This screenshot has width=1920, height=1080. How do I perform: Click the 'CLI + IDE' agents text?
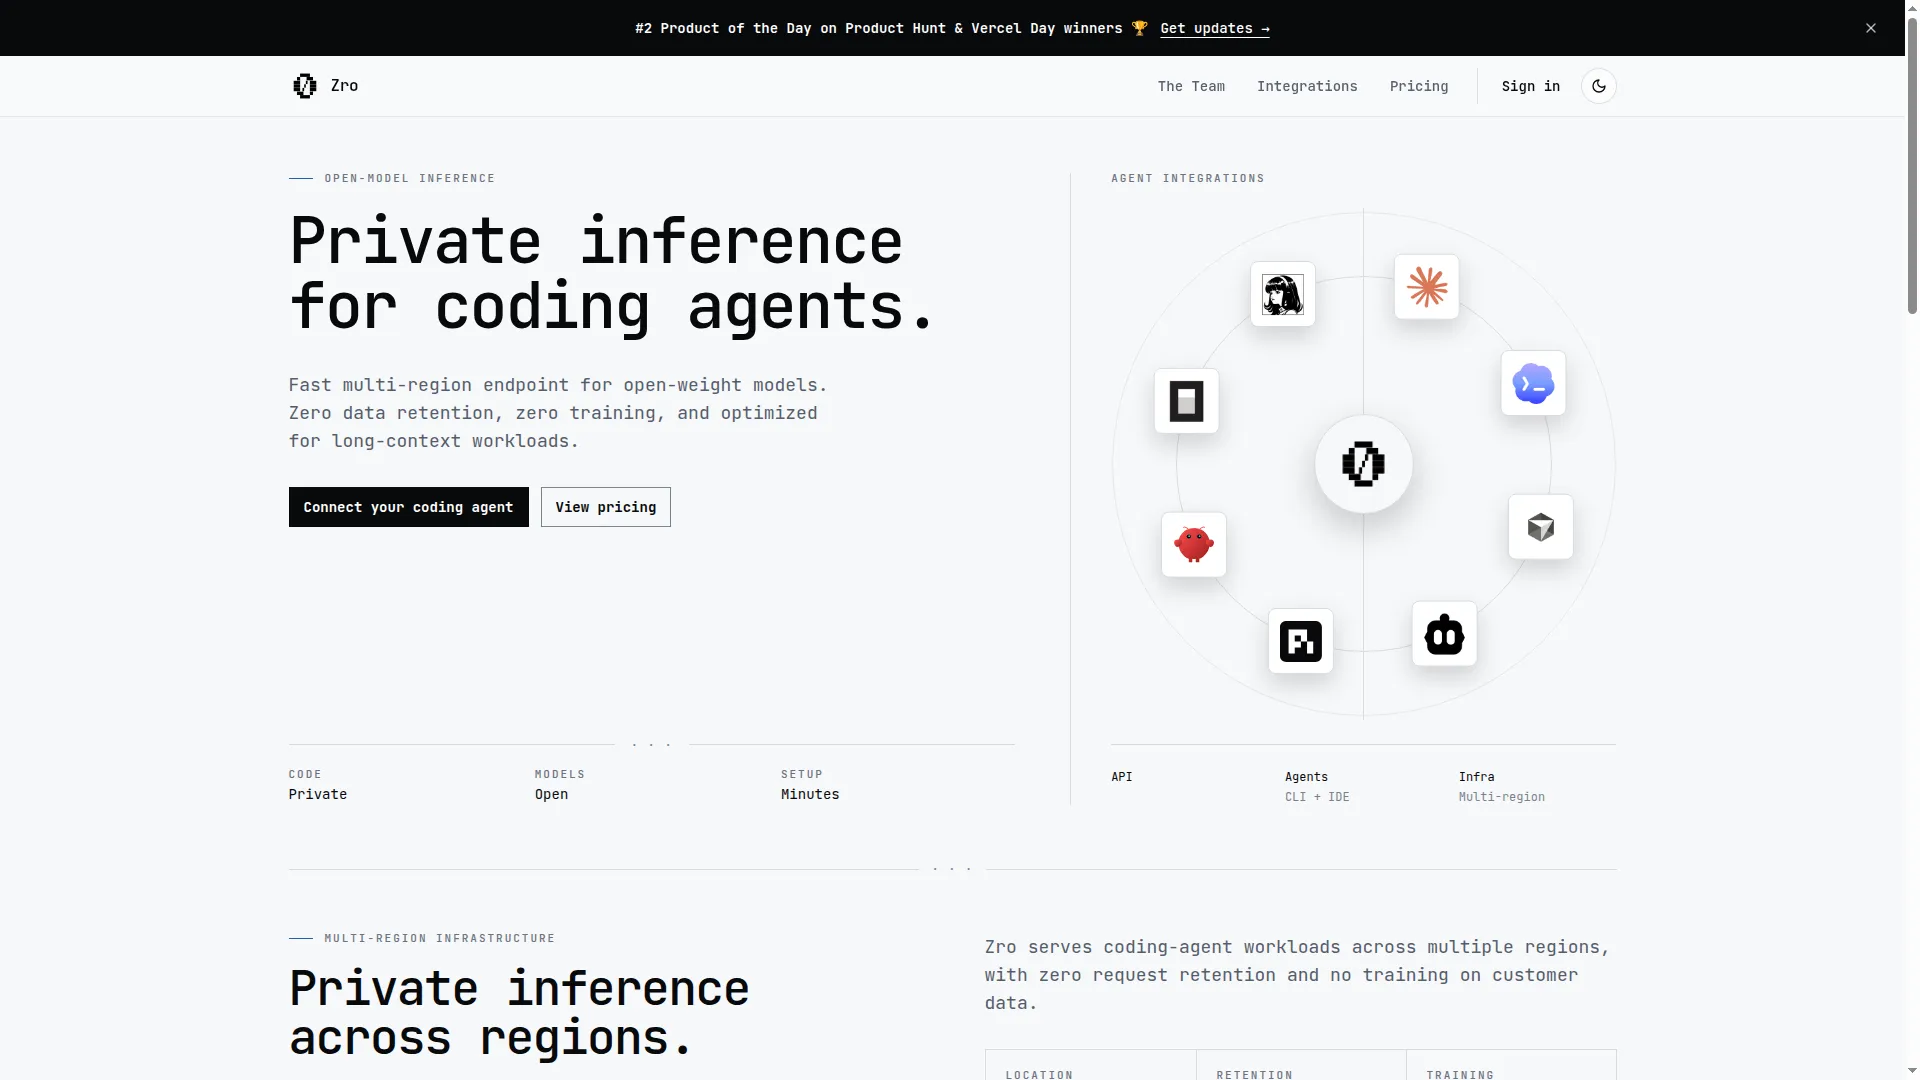tap(1317, 797)
